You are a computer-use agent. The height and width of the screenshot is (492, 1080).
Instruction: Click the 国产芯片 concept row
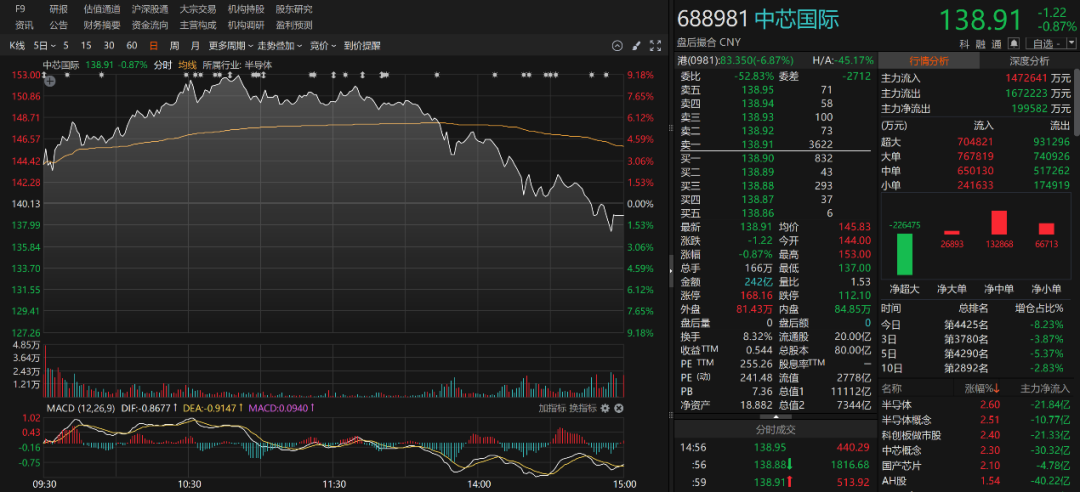[x=976, y=466]
